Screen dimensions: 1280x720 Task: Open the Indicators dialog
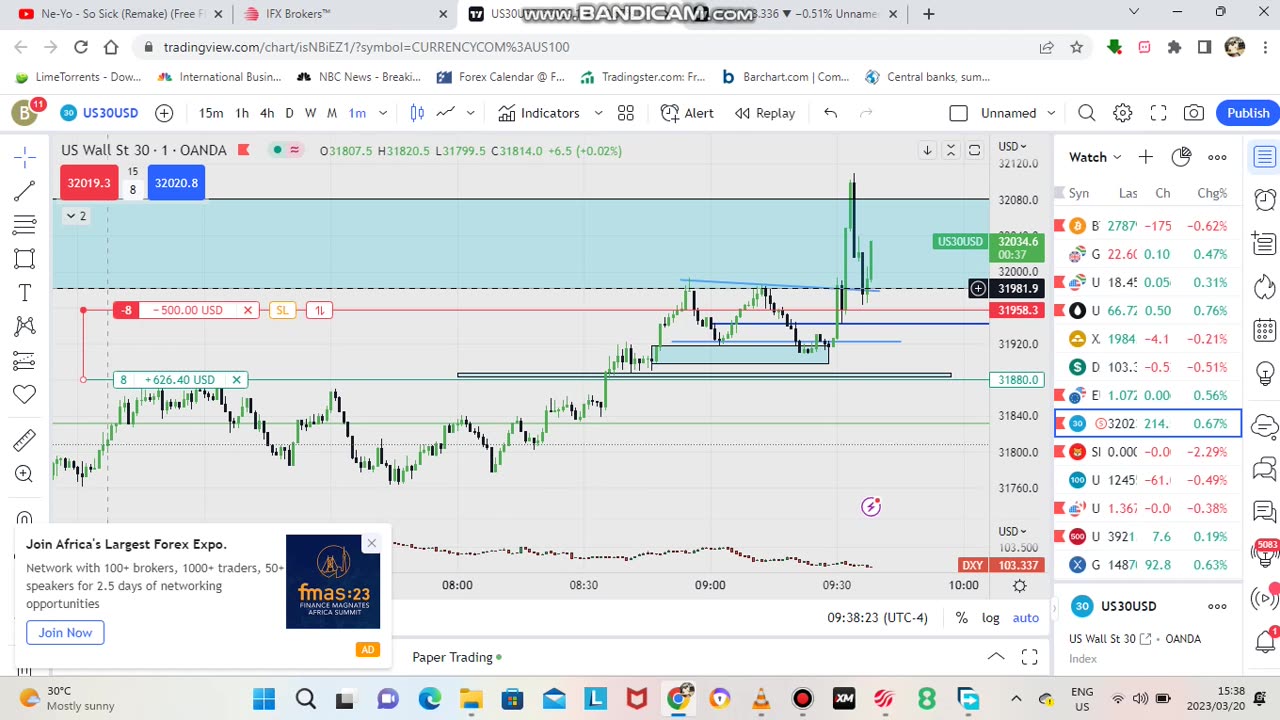point(539,113)
